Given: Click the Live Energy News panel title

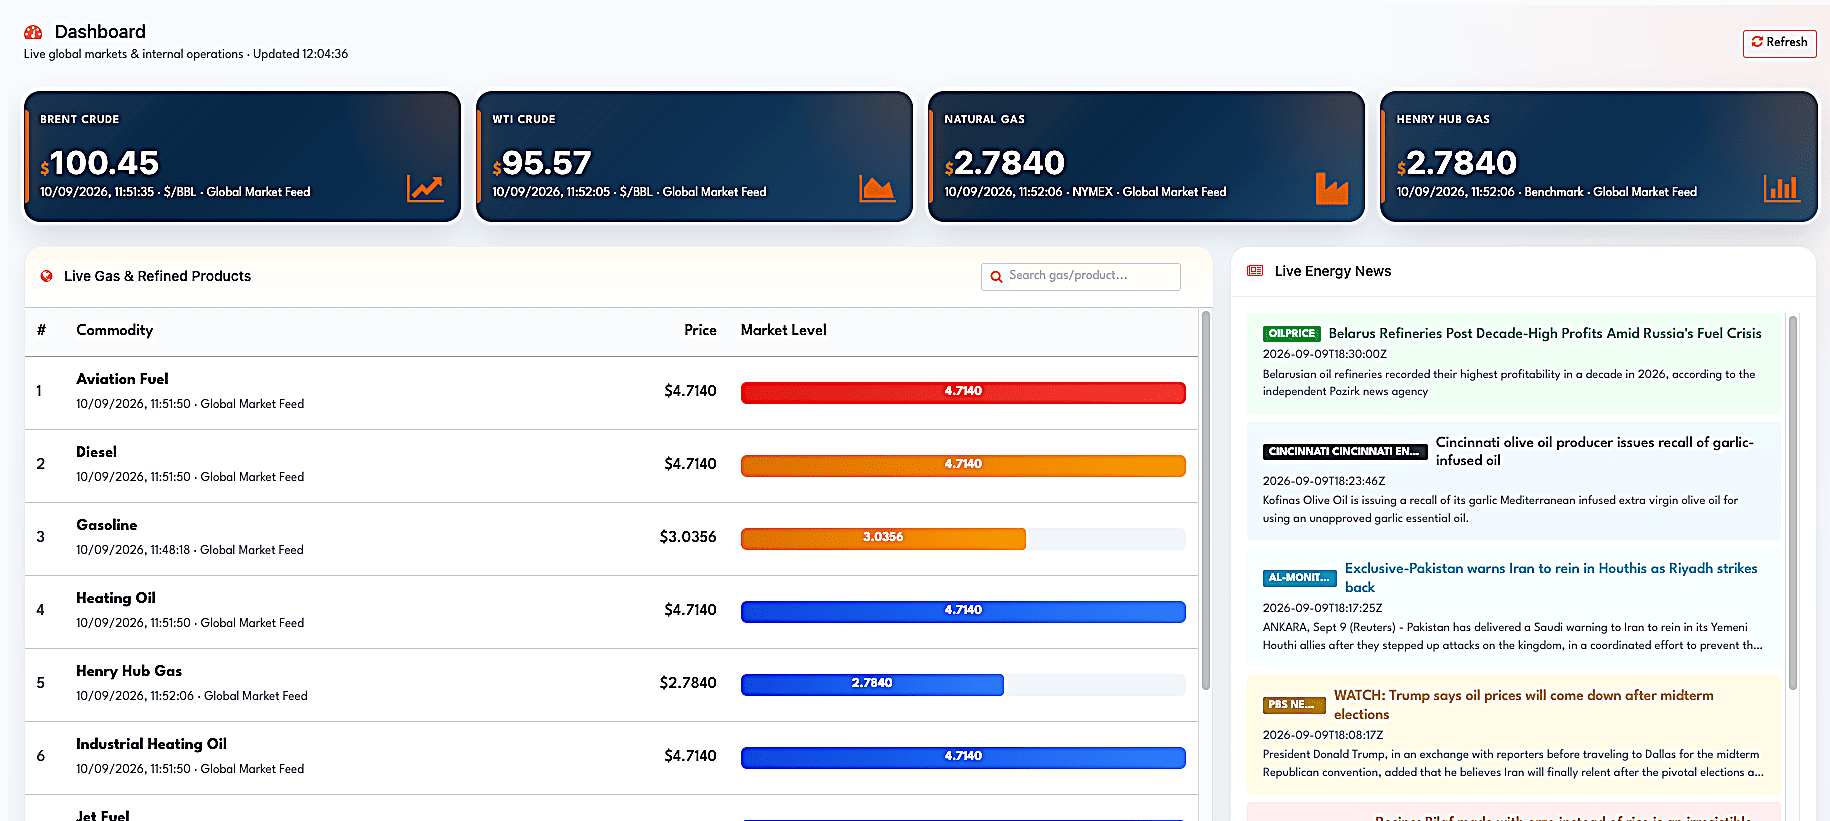Looking at the screenshot, I should coord(1333,271).
